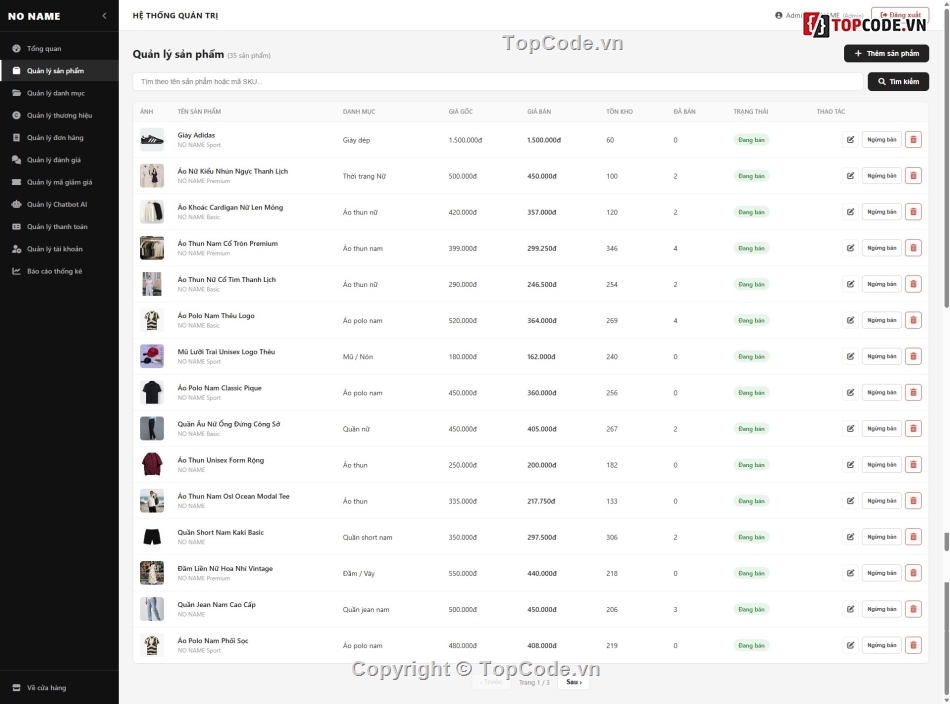Screen dimensions: 950x704
Task: Delete Áo Polo Nam Thêu Logo
Action: point(913,320)
